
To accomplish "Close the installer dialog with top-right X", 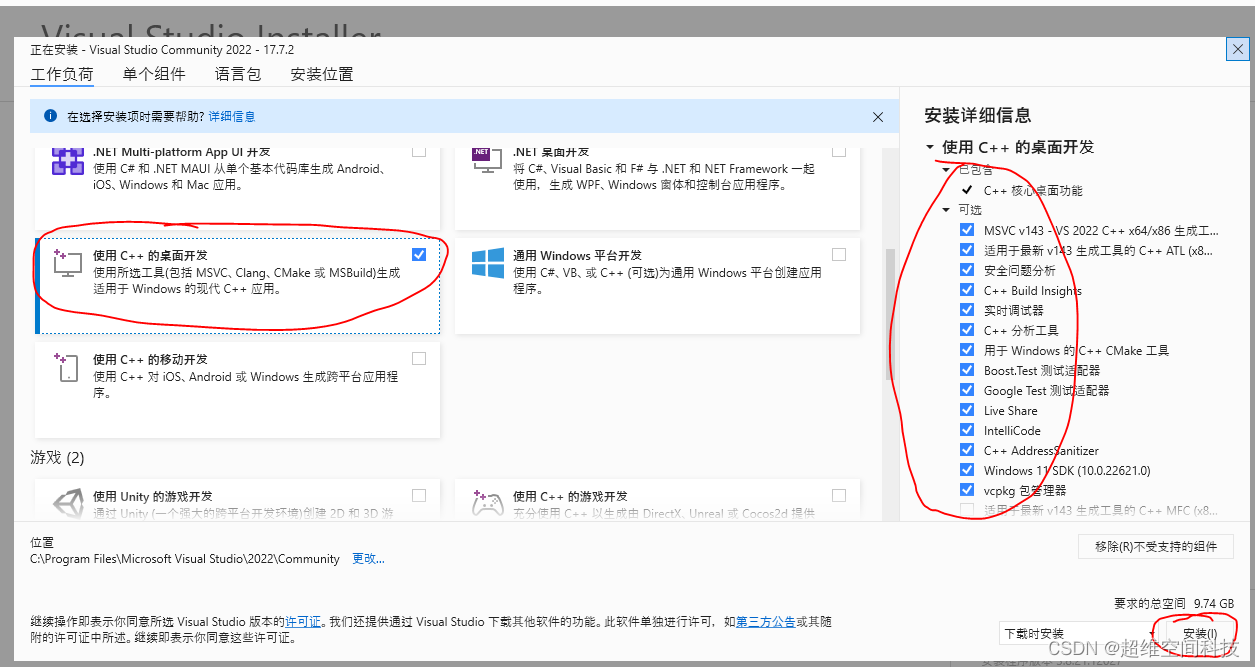I will [1236, 49].
